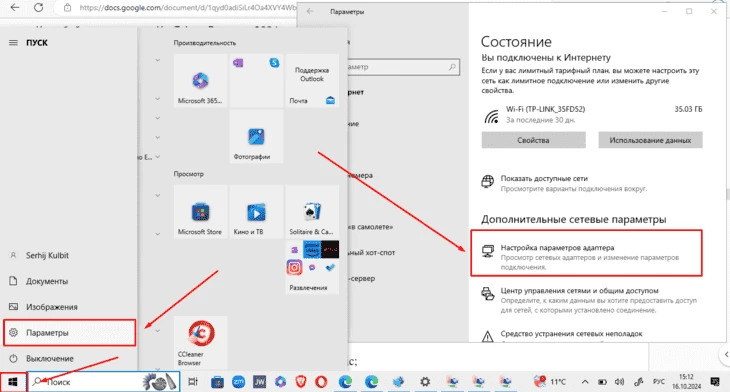The height and width of the screenshot is (392, 730).
Task: Open the Microsoft 365 taskbar icon
Action: point(280,382)
